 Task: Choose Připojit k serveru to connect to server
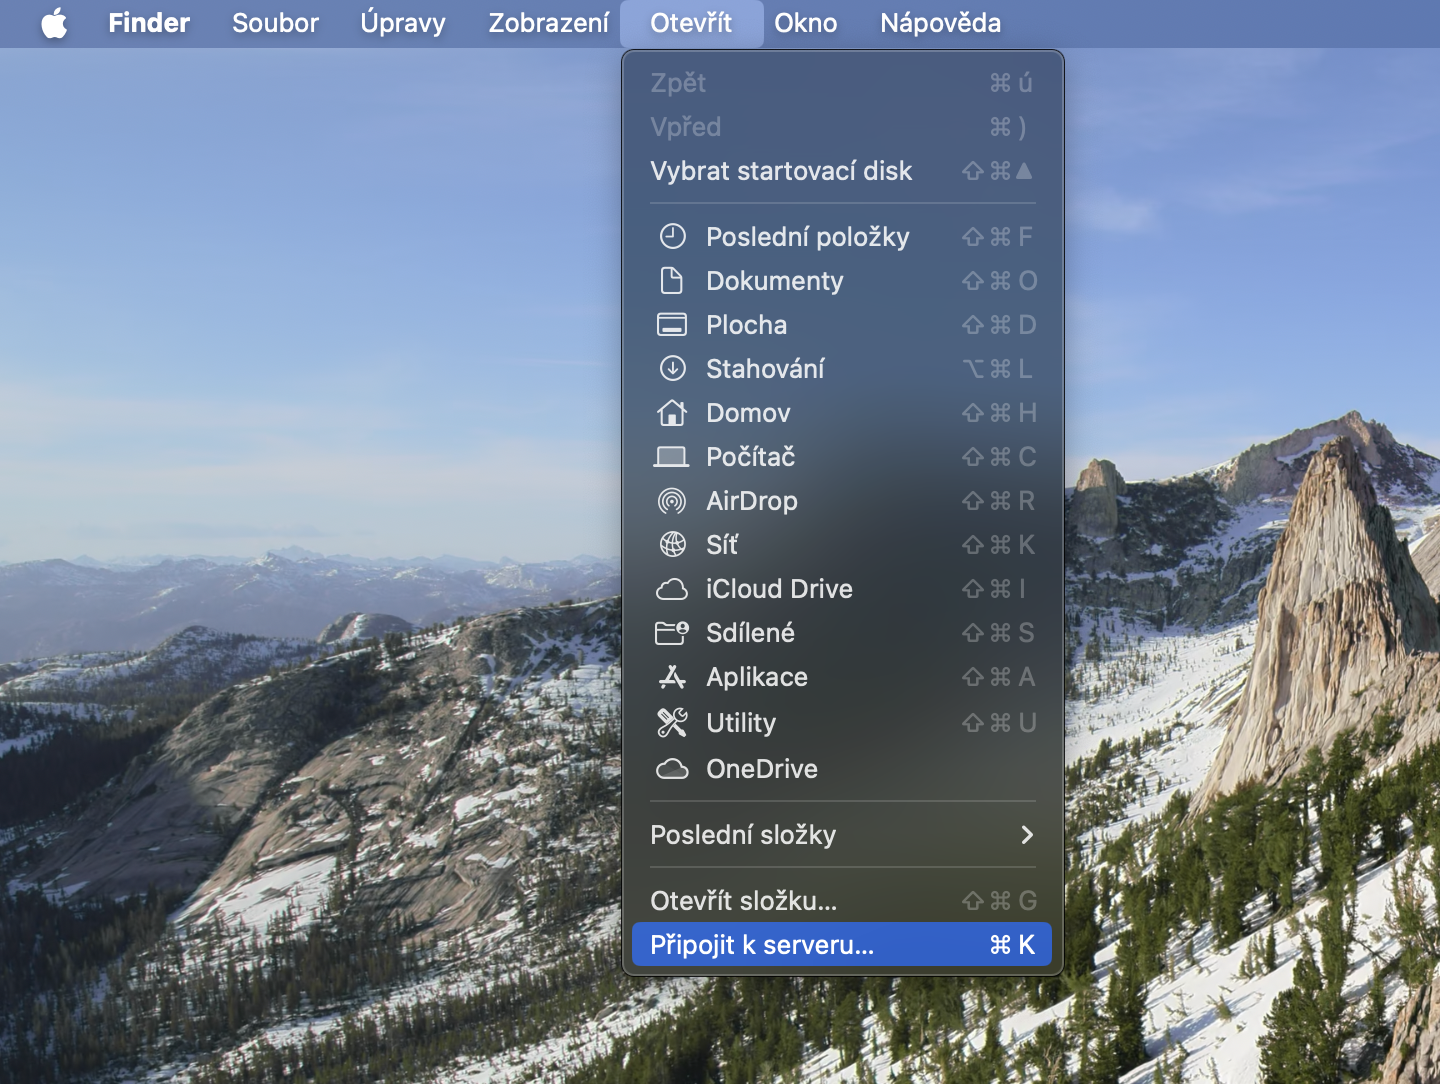[x=762, y=944]
